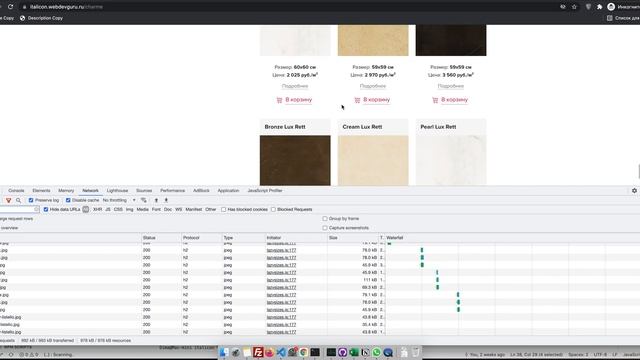Filter requests by Font type
640x360 pixels.
[156, 209]
